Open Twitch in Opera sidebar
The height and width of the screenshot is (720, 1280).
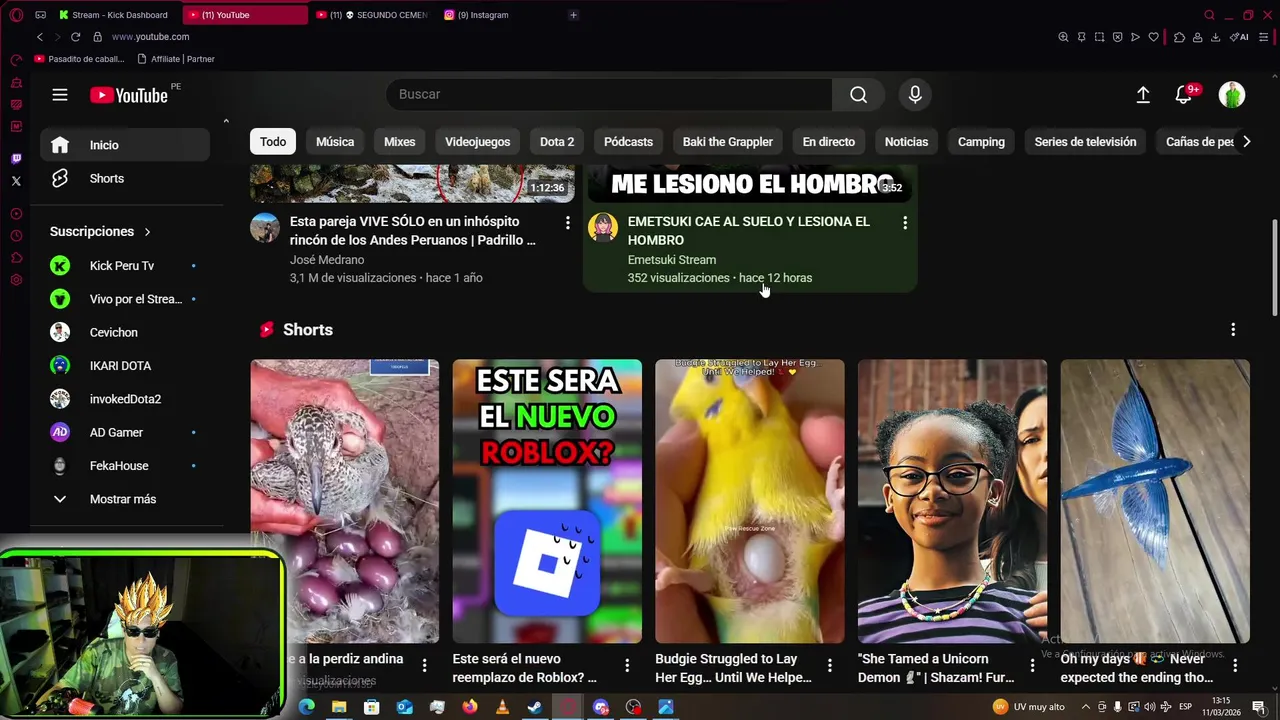tap(16, 159)
